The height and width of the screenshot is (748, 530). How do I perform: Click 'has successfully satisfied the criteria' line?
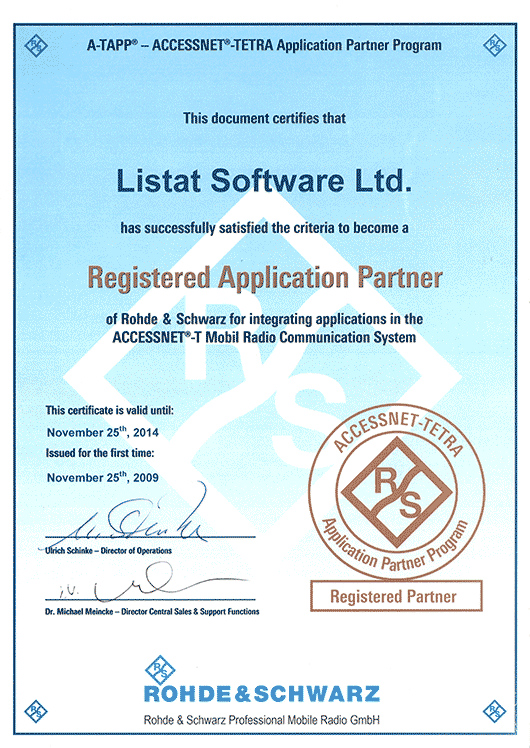pos(264,228)
